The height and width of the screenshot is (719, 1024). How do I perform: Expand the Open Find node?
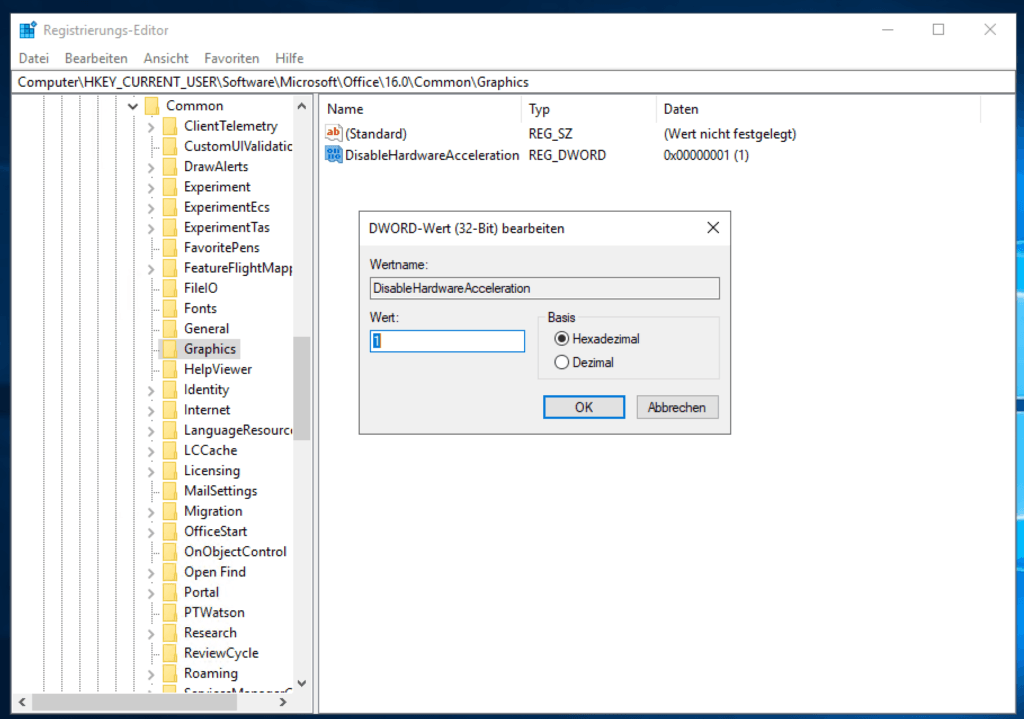tap(151, 572)
